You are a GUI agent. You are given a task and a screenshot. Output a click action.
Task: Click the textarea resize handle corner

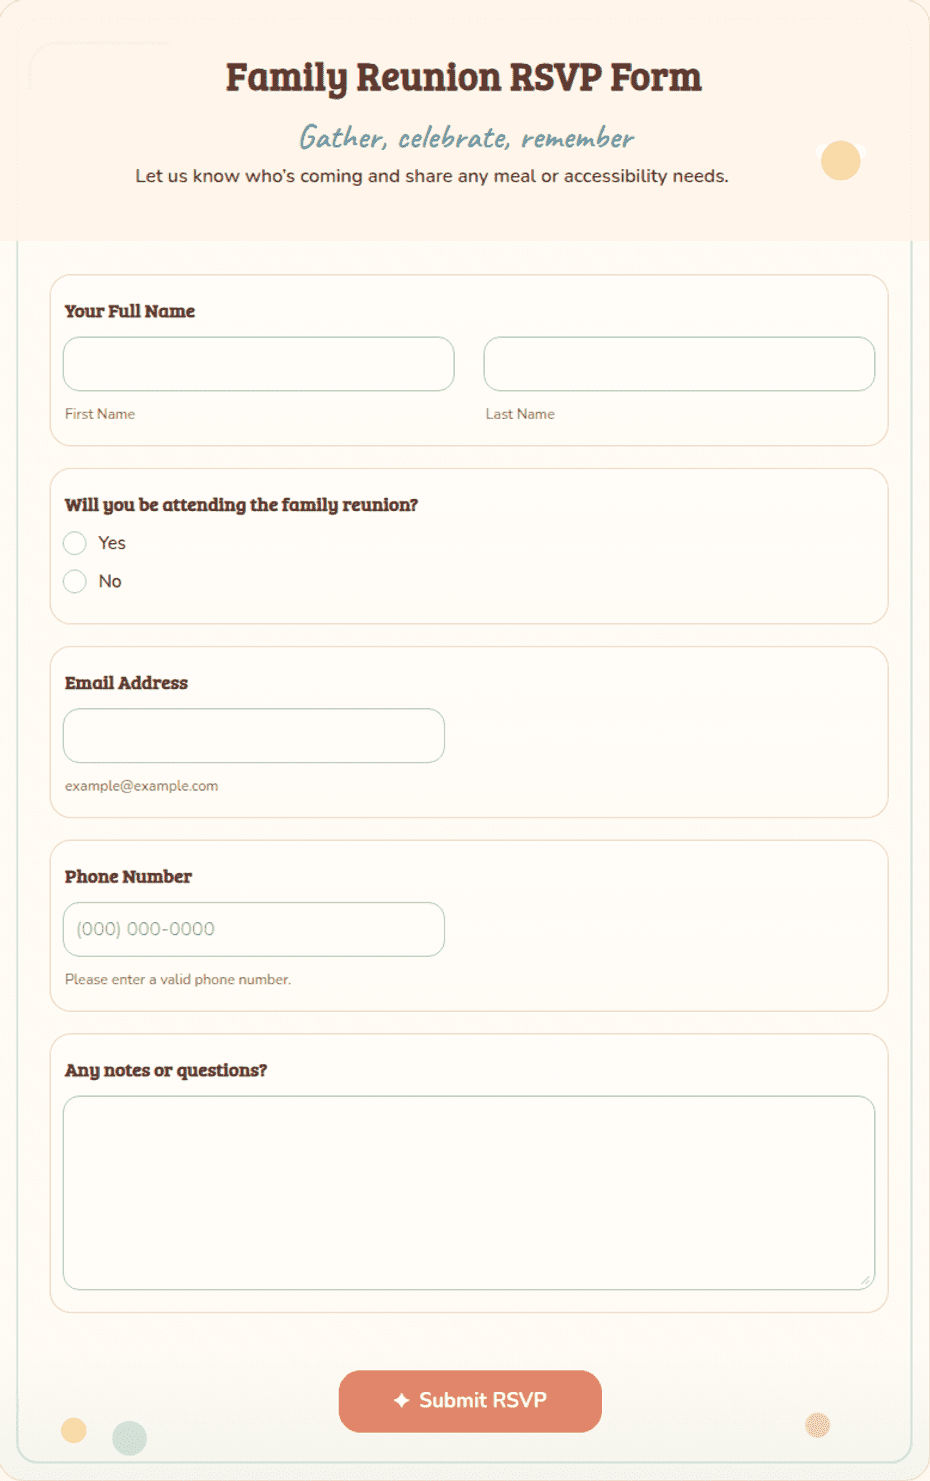[x=866, y=1281]
